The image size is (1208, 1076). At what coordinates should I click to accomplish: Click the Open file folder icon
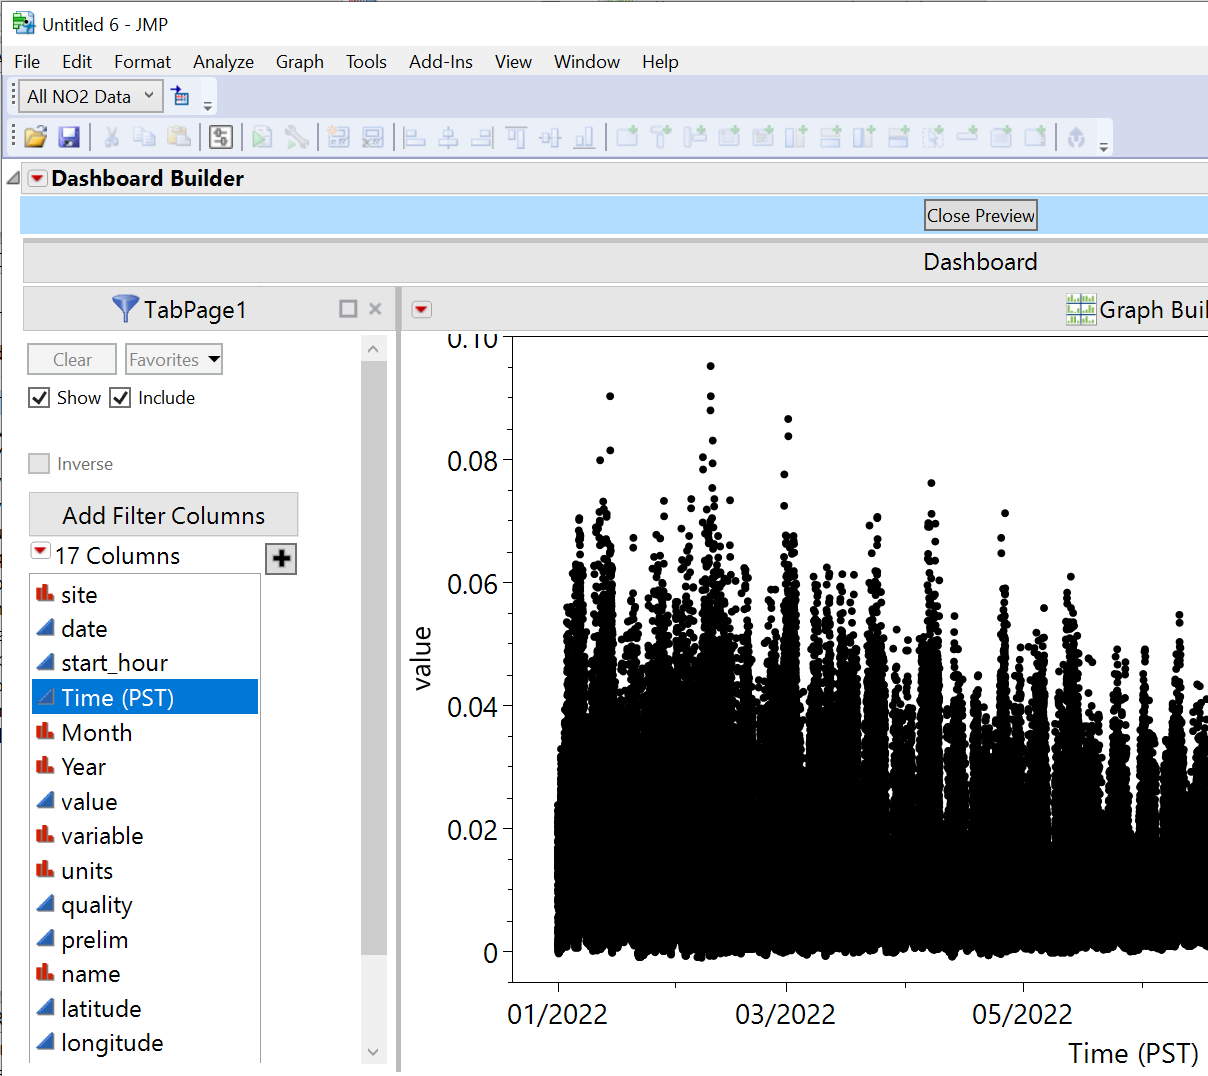36,137
